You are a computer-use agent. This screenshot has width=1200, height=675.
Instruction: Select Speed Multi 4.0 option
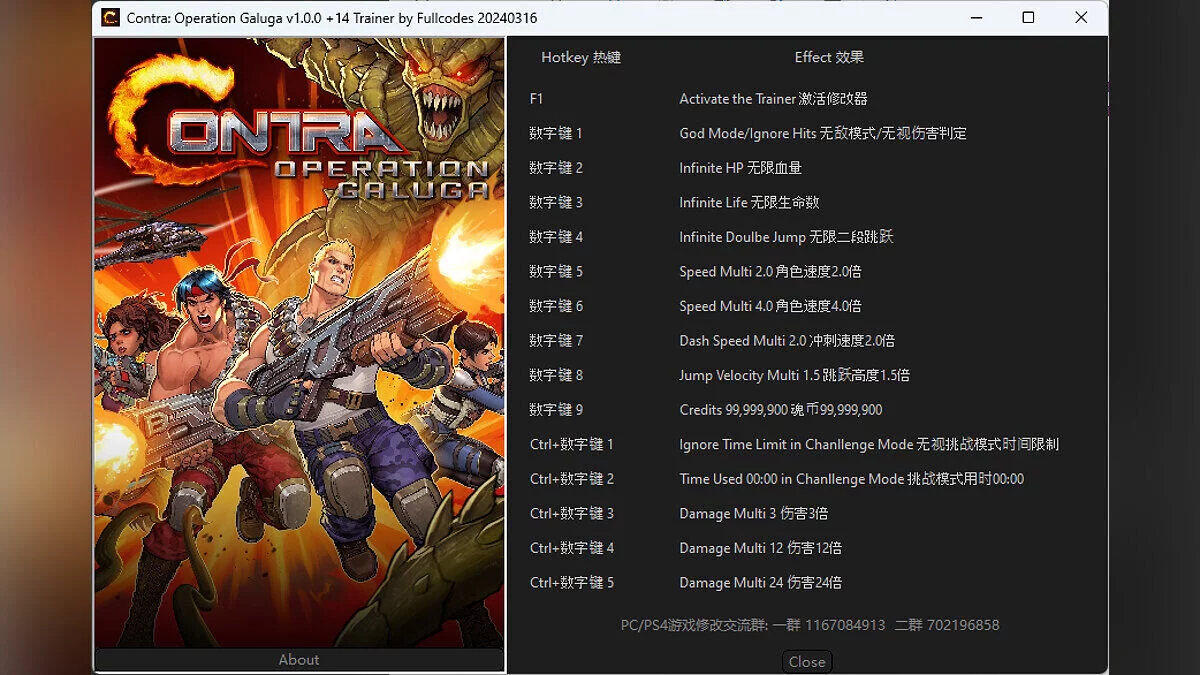click(770, 306)
